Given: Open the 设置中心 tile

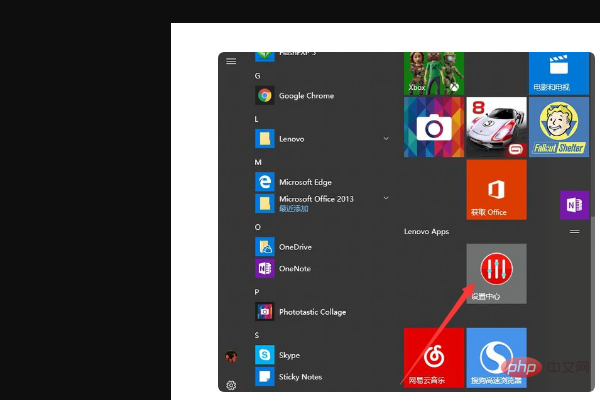Looking at the screenshot, I should pos(496,274).
